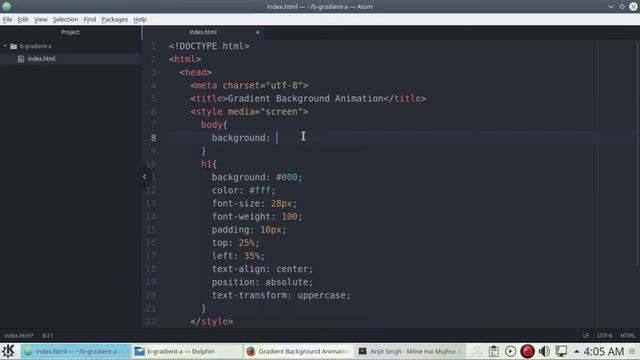Expand the hidden system tray icons arrow
The height and width of the screenshot is (360, 640).
pyautogui.click(x=576, y=351)
